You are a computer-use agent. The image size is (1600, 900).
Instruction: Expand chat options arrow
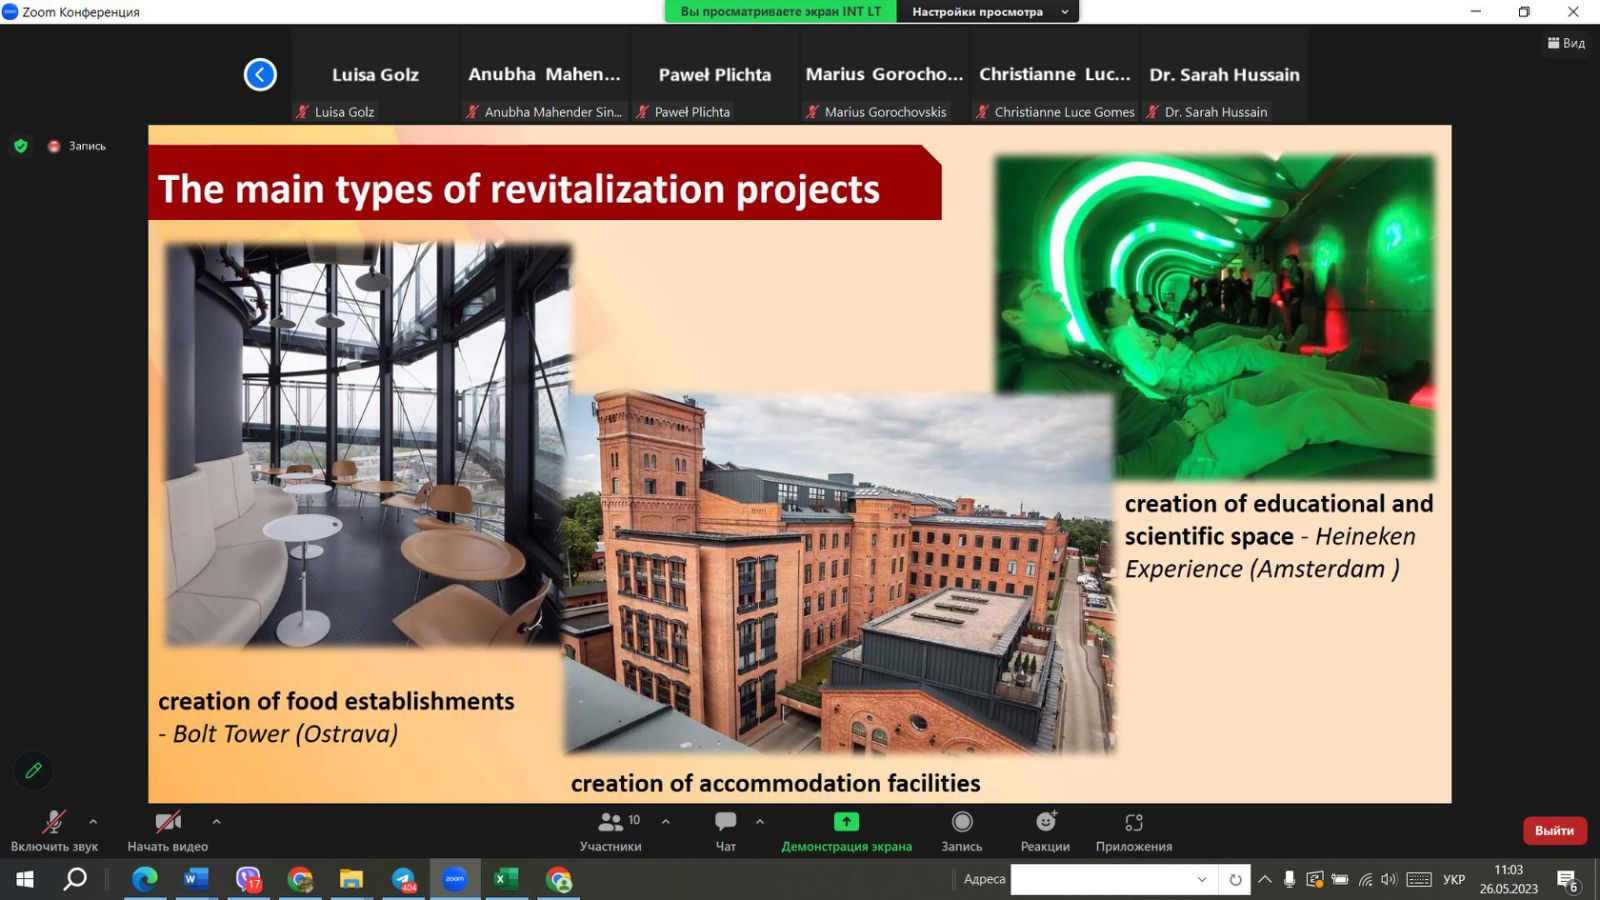[x=760, y=821]
